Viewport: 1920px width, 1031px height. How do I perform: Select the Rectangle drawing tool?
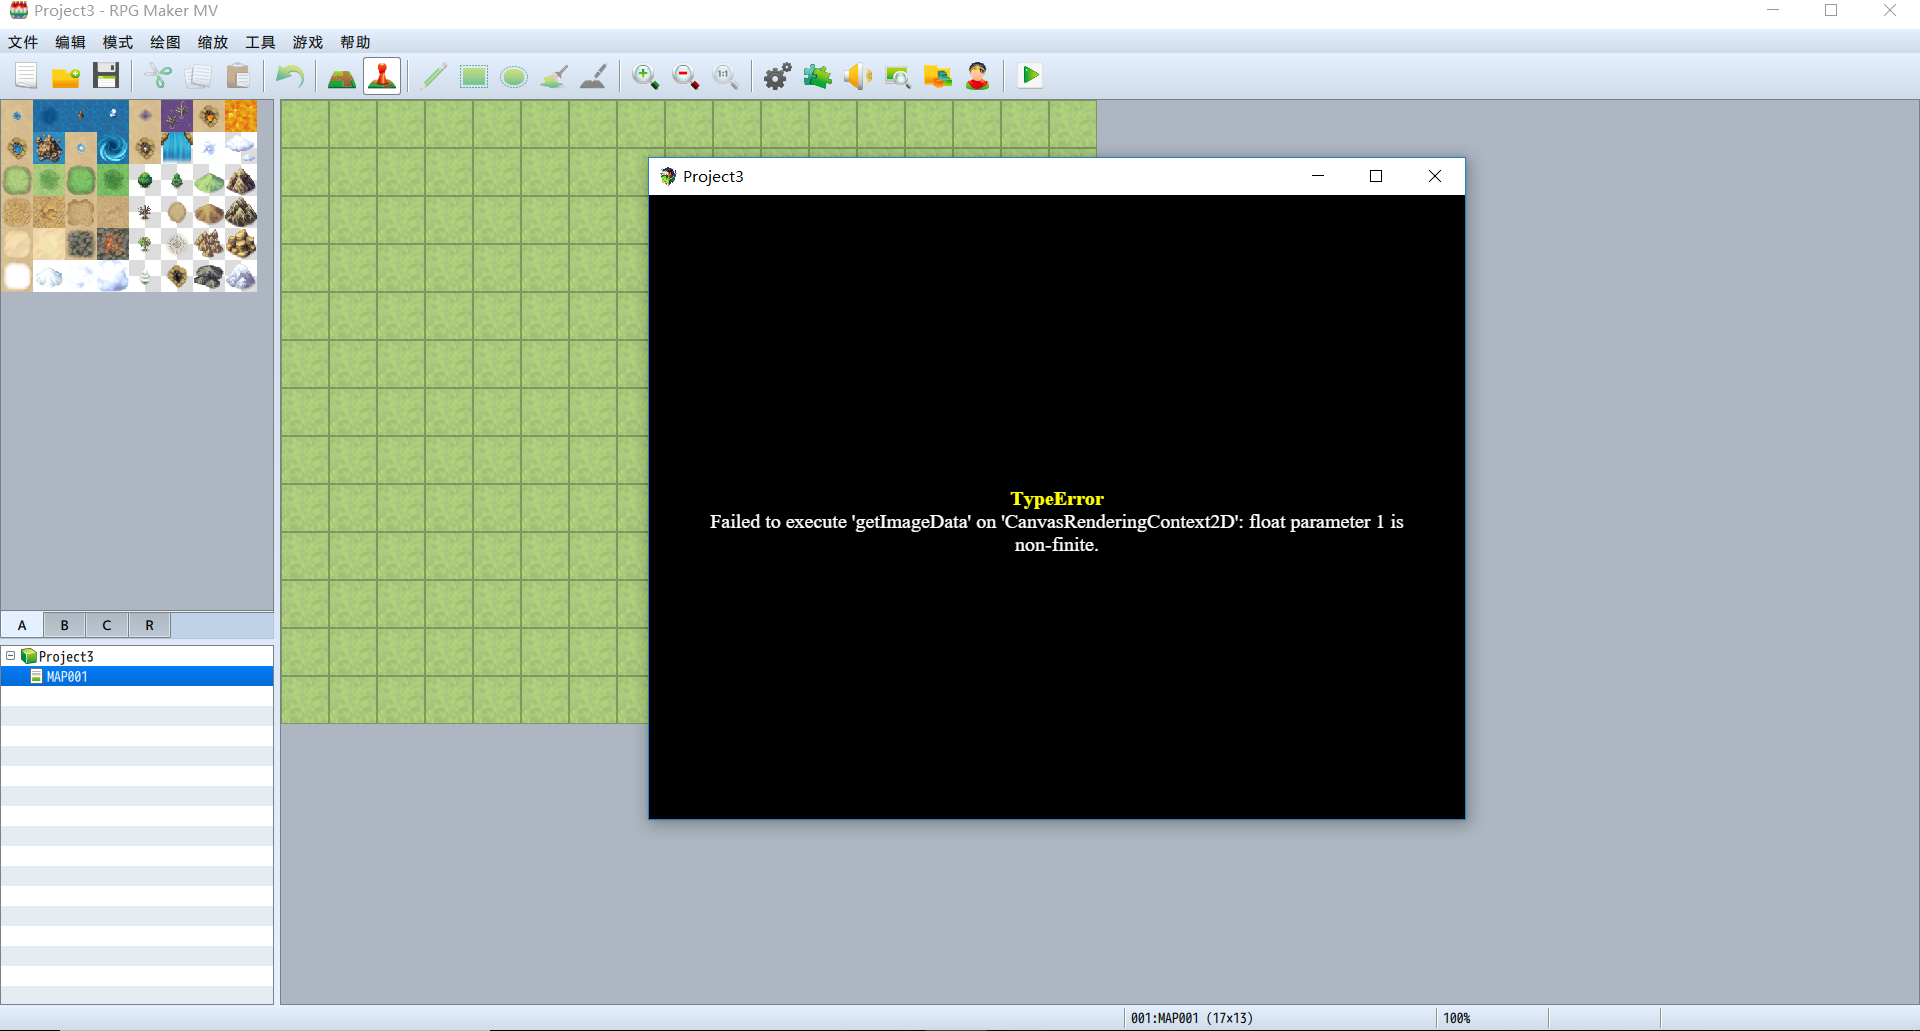(474, 76)
